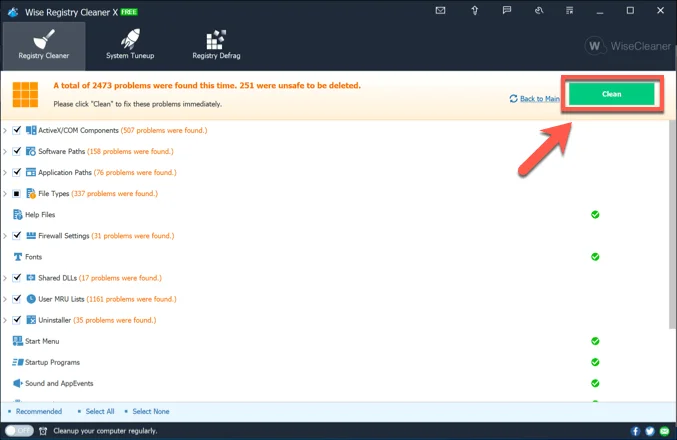The width and height of the screenshot is (677, 440).
Task: Click the green email icon in status bar
Action: click(x=664, y=431)
